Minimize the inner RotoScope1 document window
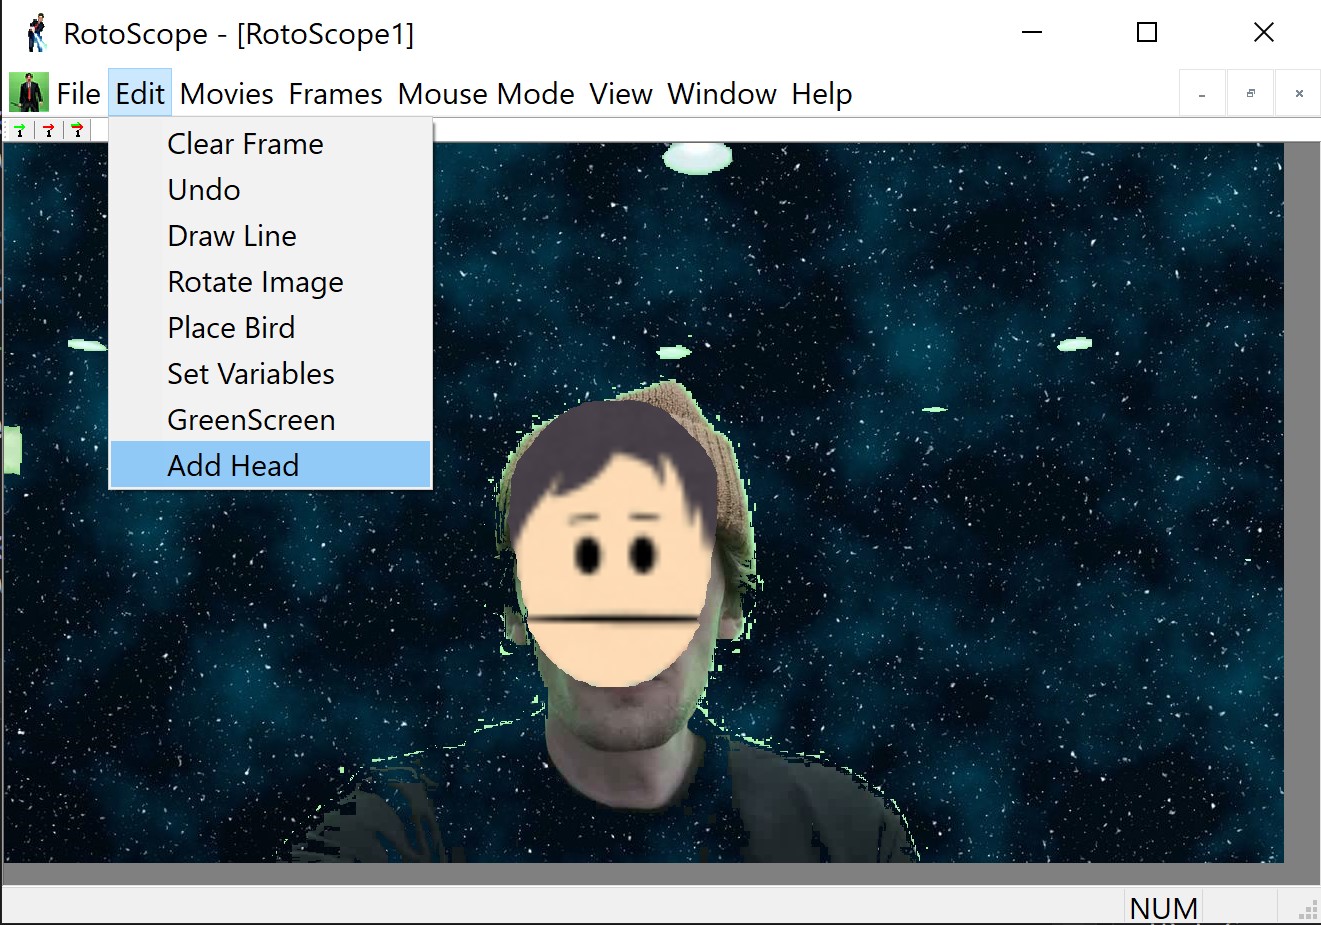Viewport: 1321px width, 925px height. 1202,94
